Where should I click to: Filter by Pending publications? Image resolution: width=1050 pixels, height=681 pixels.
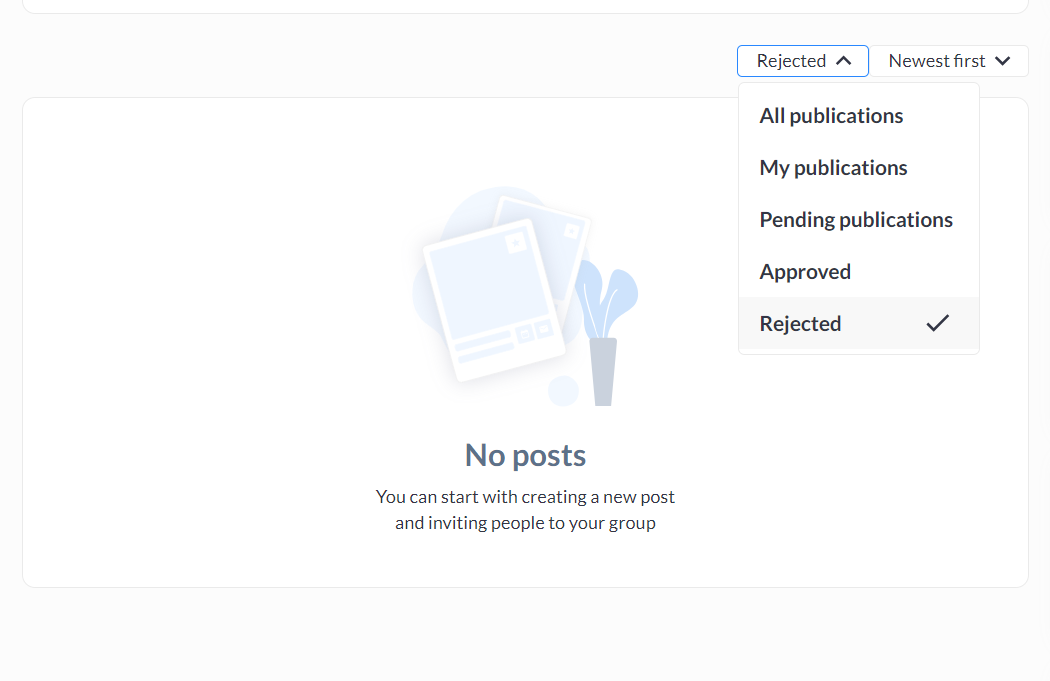(856, 220)
